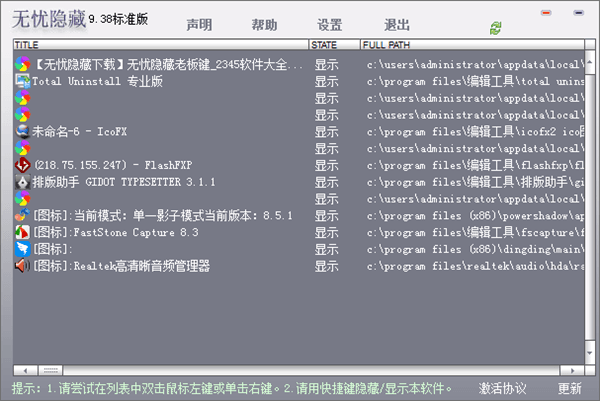Click the GIDOT TYPESETTER row icon
Screen dimensions: 600x401
point(22,182)
